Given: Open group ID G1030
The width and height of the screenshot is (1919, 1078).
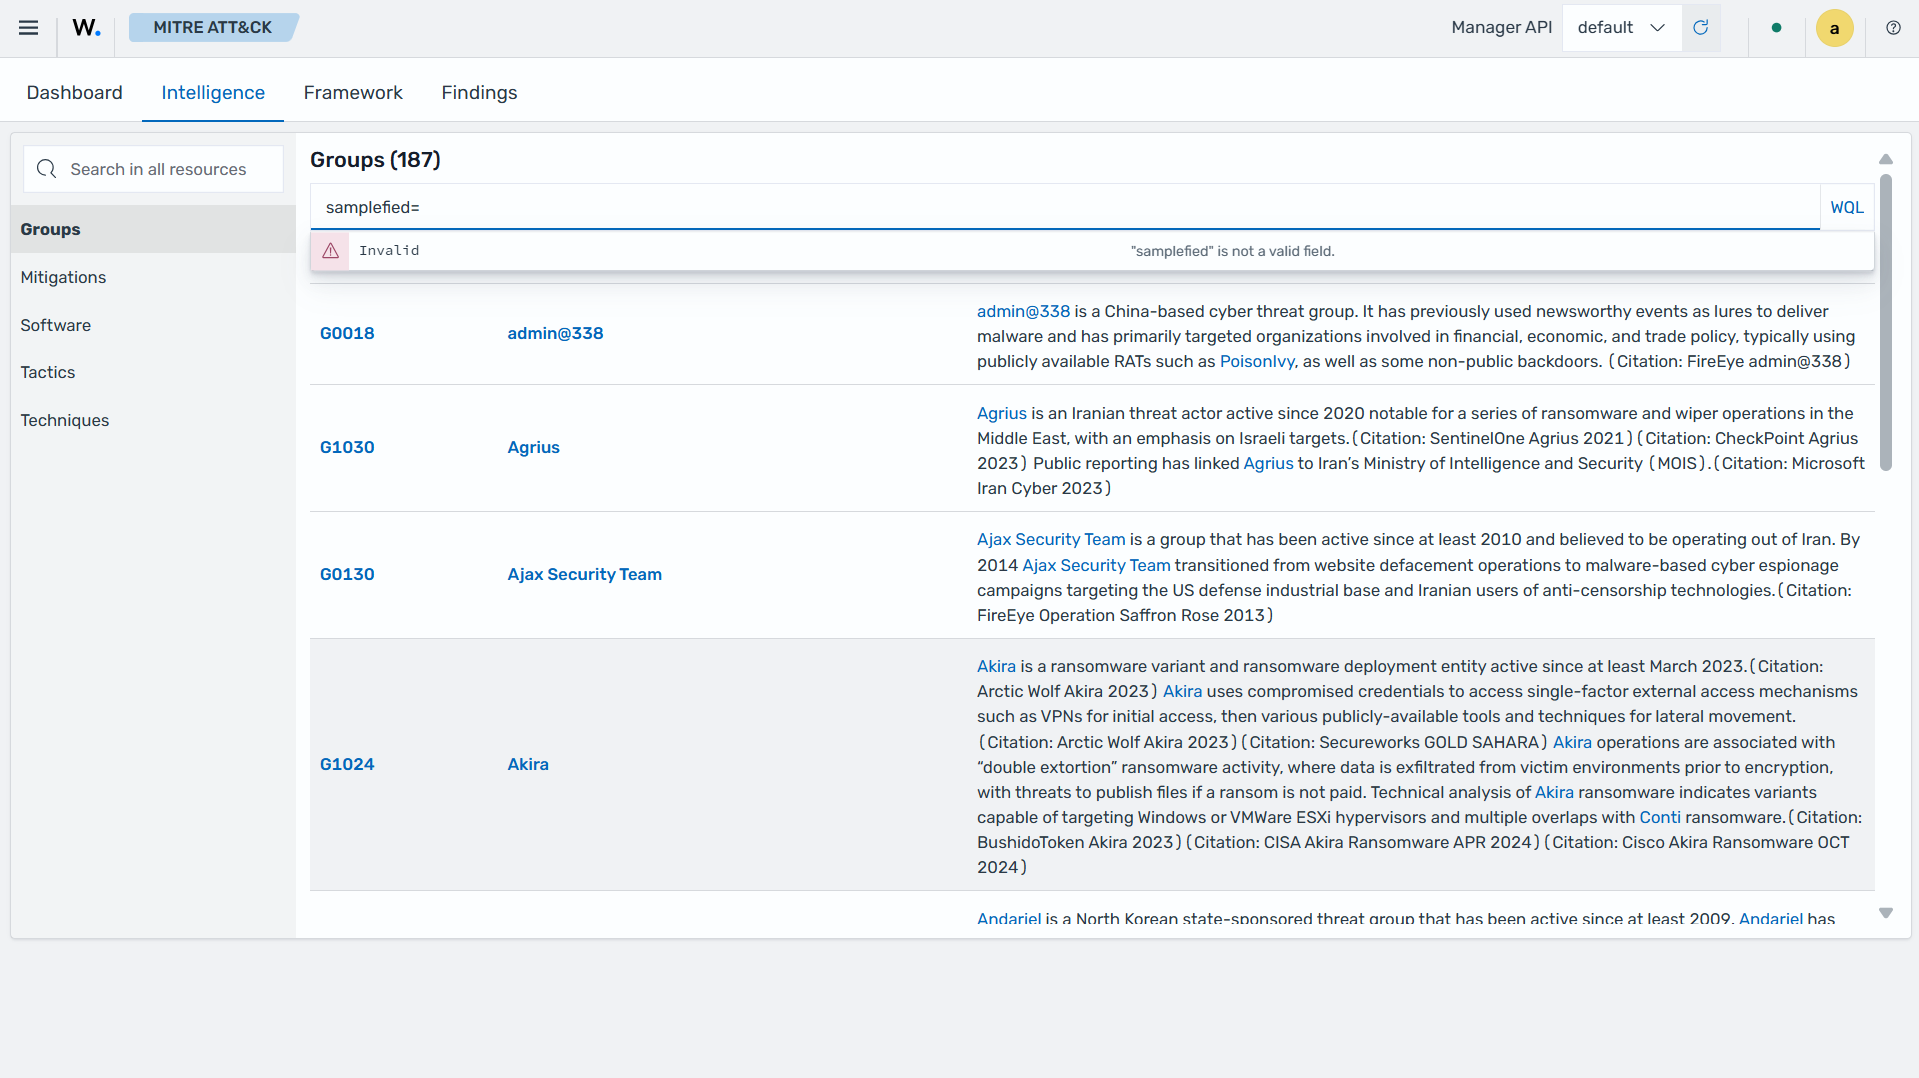Looking at the screenshot, I should pos(347,448).
